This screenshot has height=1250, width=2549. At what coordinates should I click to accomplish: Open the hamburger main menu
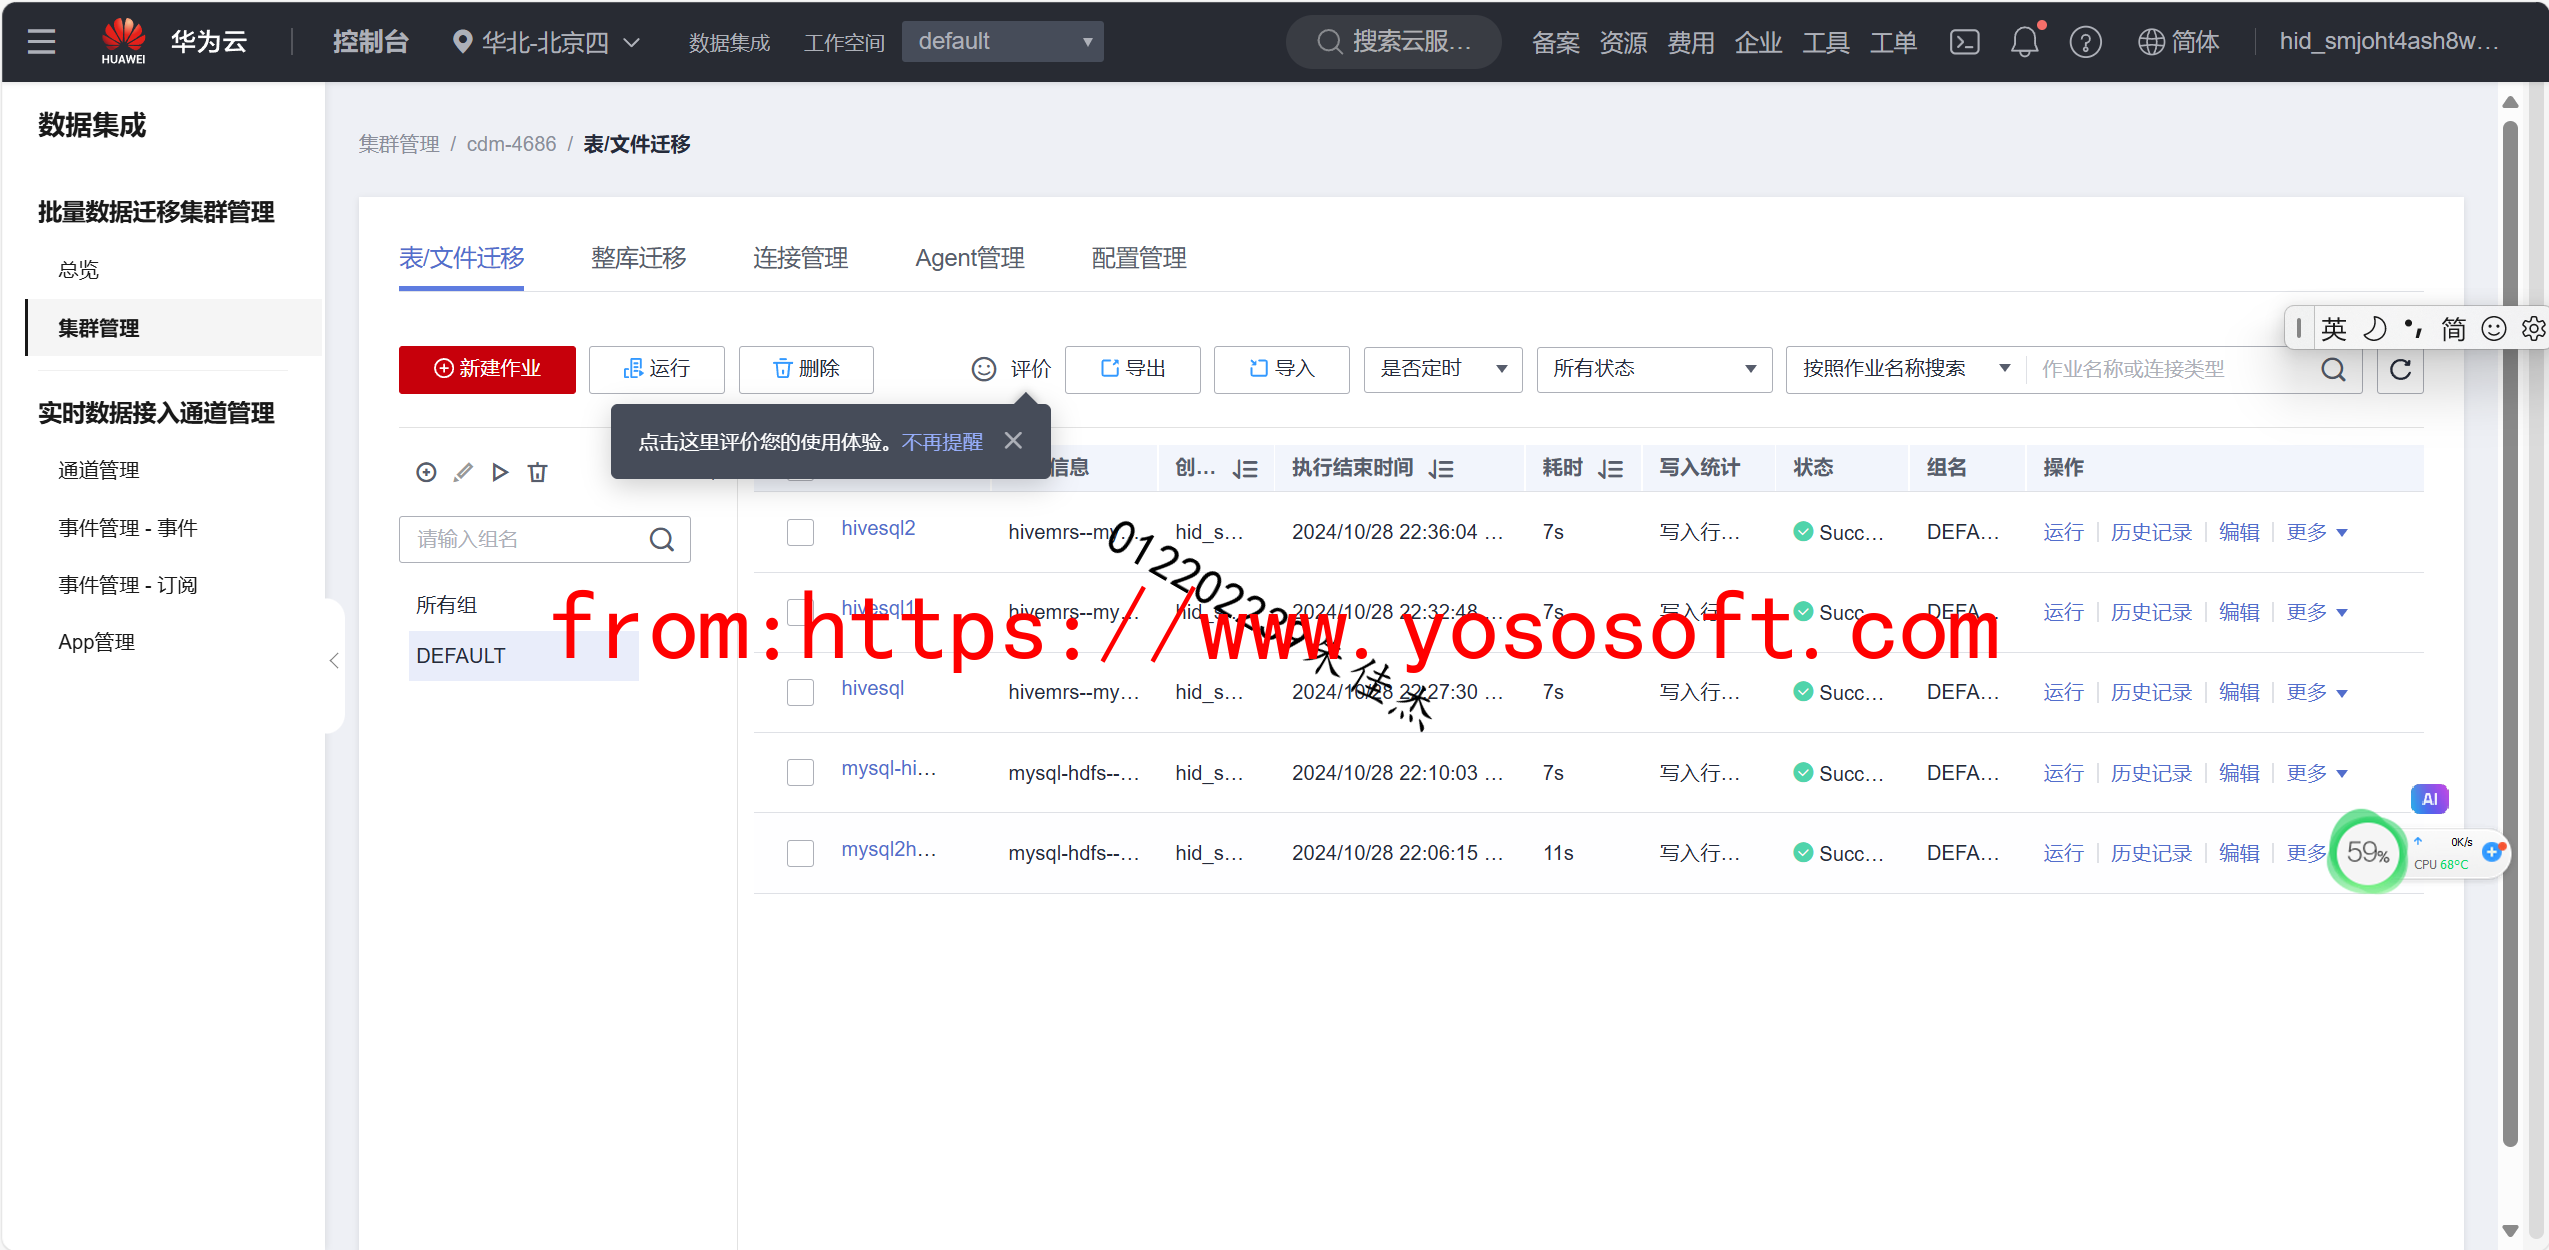[41, 42]
